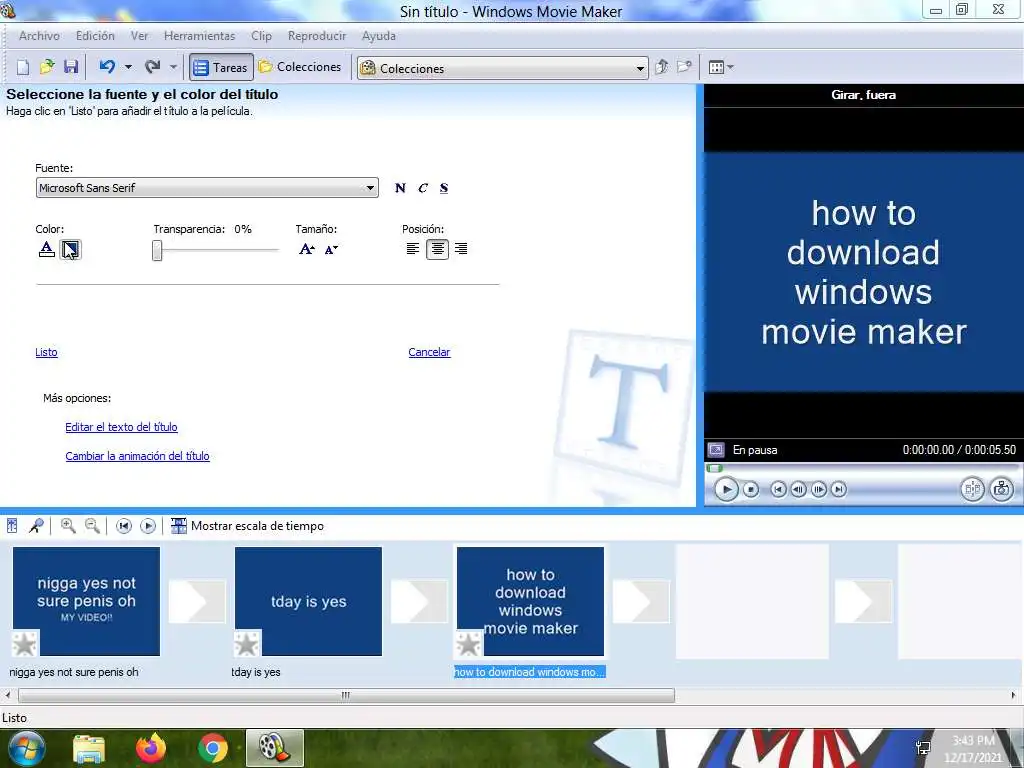
Task: Step to the previous frame
Action: click(x=798, y=489)
